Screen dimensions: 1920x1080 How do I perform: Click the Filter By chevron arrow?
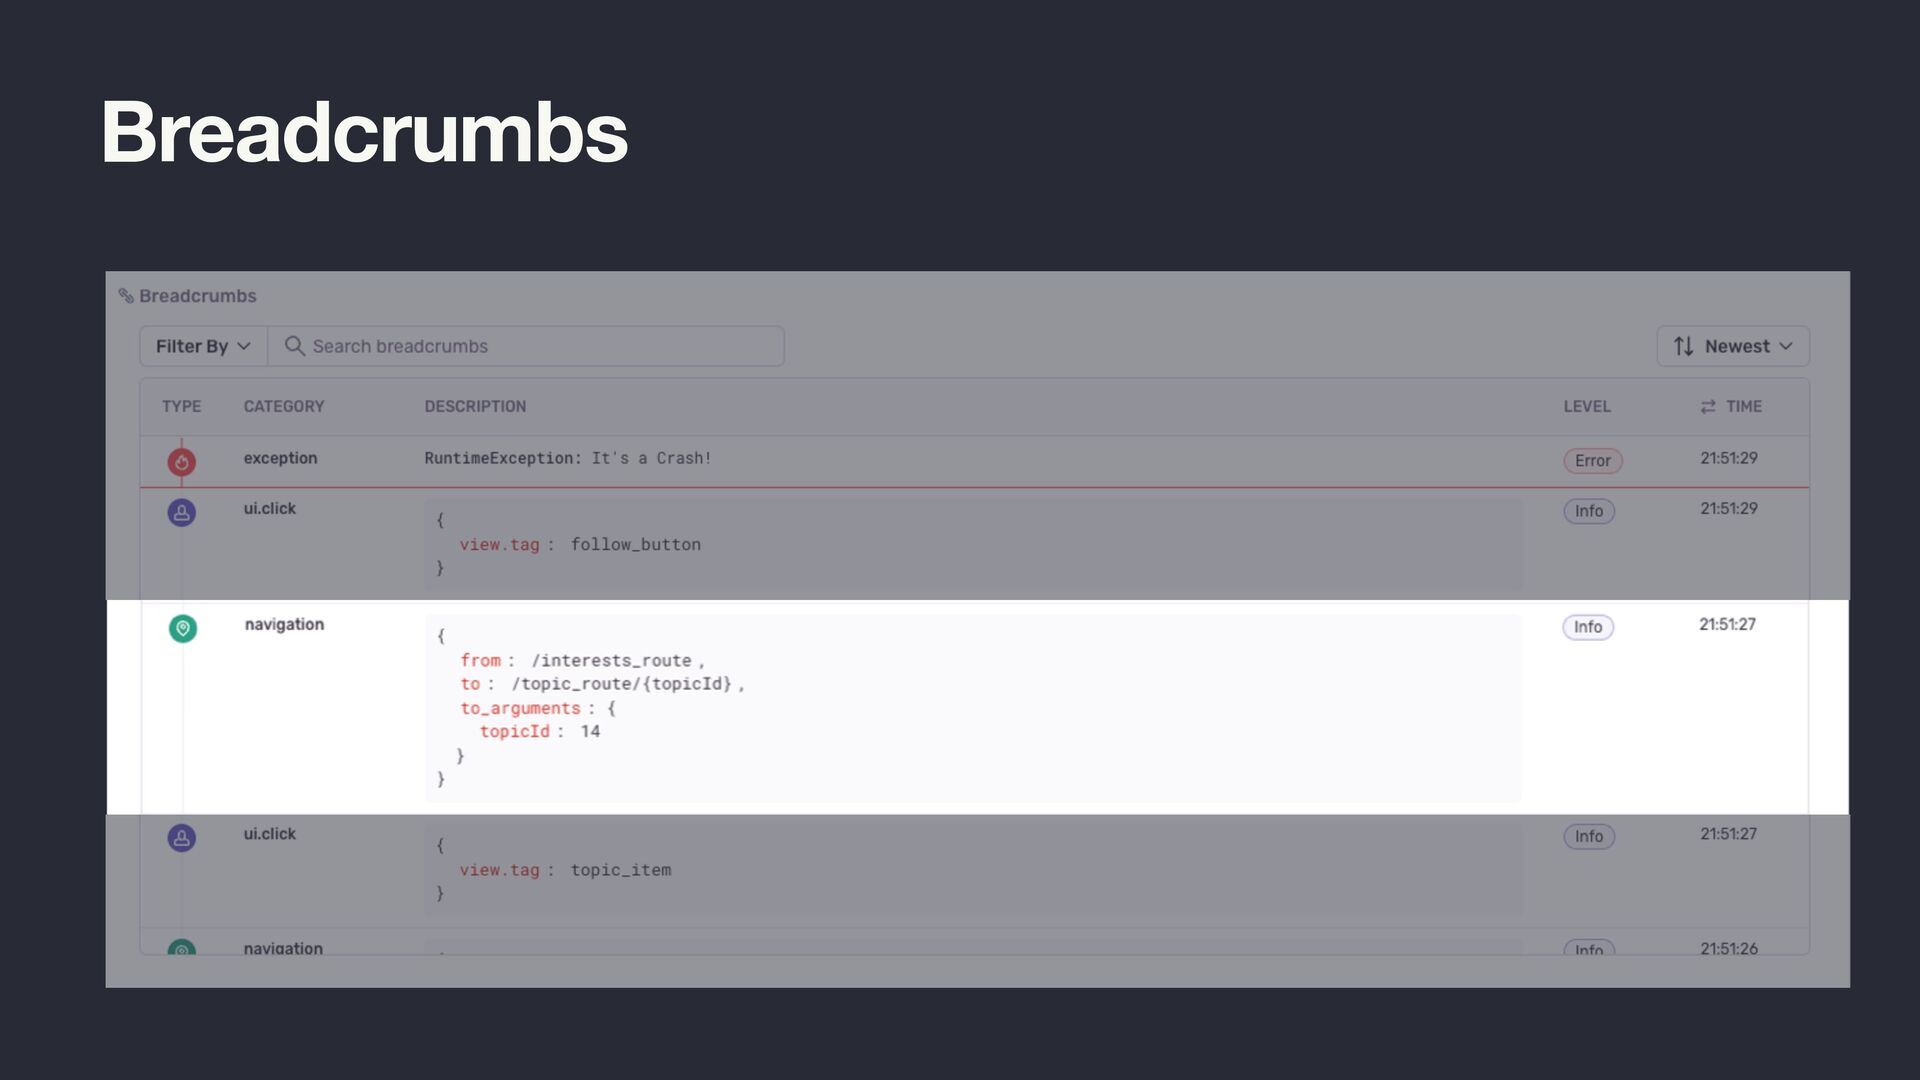pyautogui.click(x=244, y=346)
